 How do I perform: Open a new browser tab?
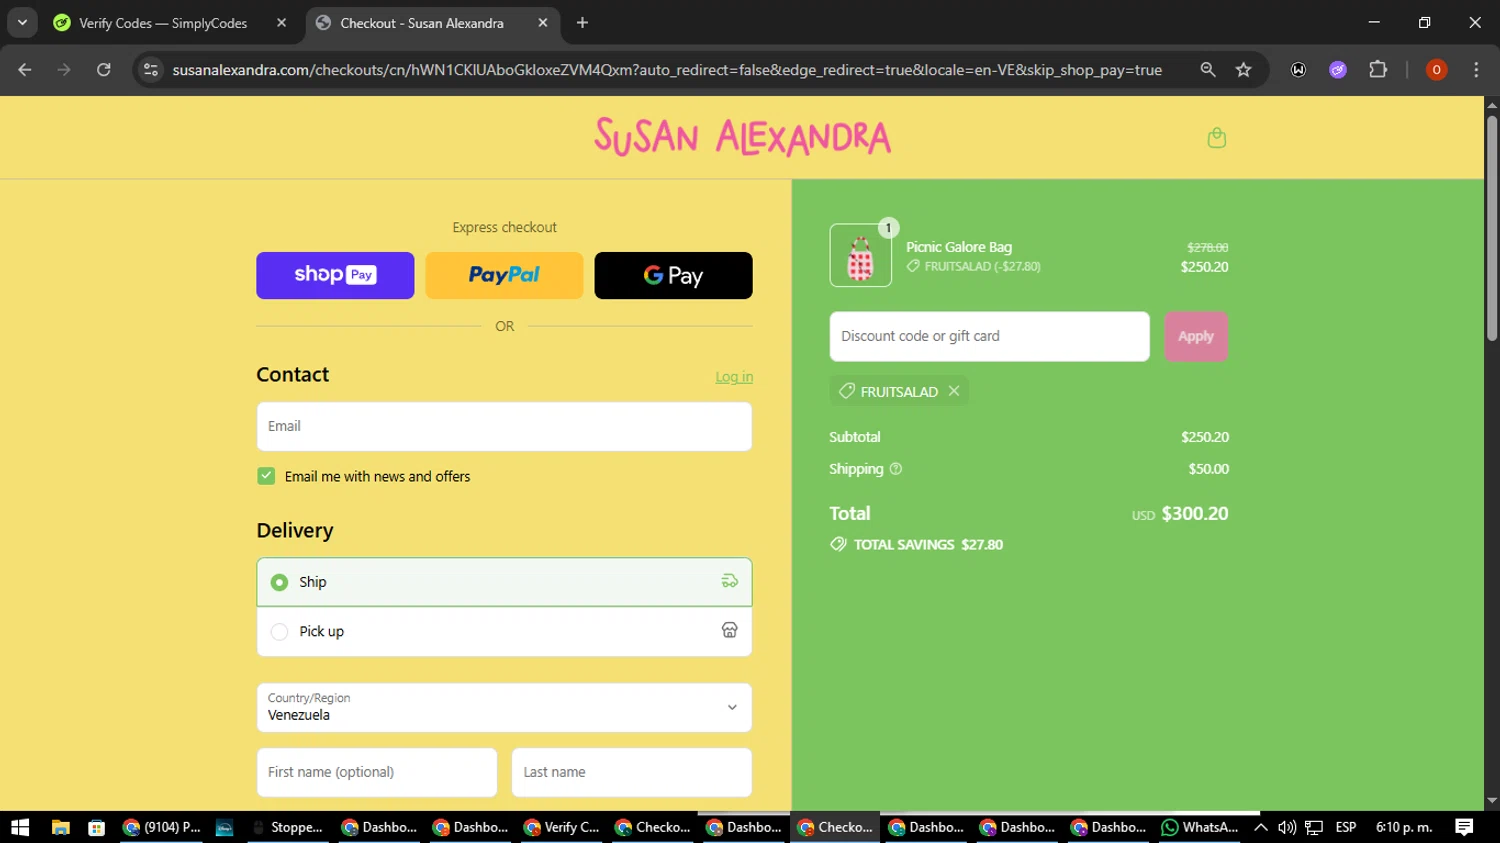point(582,23)
